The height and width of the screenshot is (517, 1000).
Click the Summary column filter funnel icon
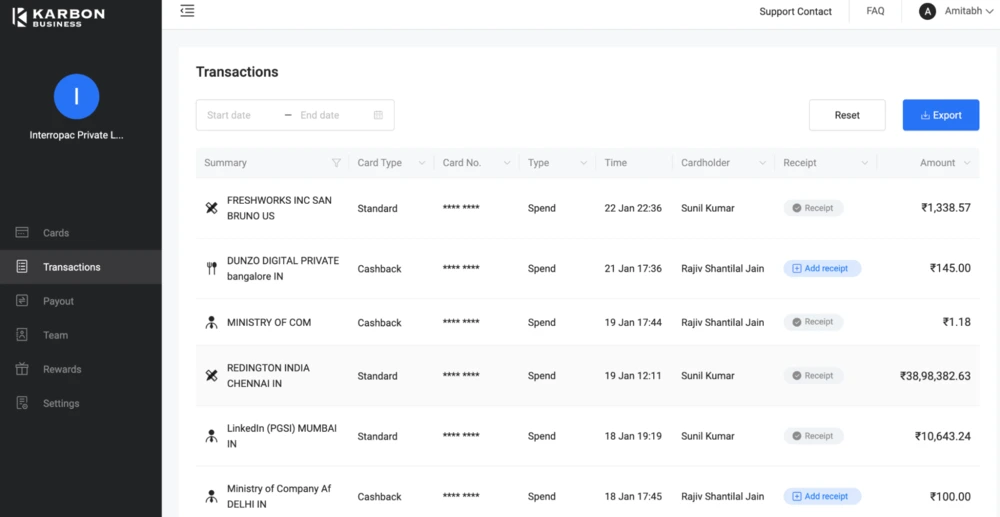coord(336,163)
